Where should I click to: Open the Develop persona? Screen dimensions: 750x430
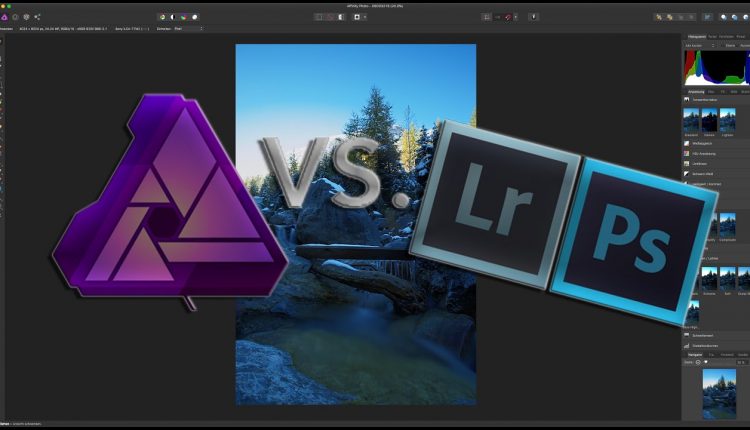point(26,17)
